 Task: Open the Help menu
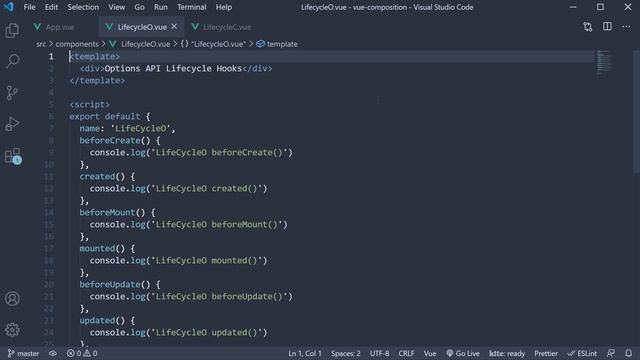coord(224,7)
